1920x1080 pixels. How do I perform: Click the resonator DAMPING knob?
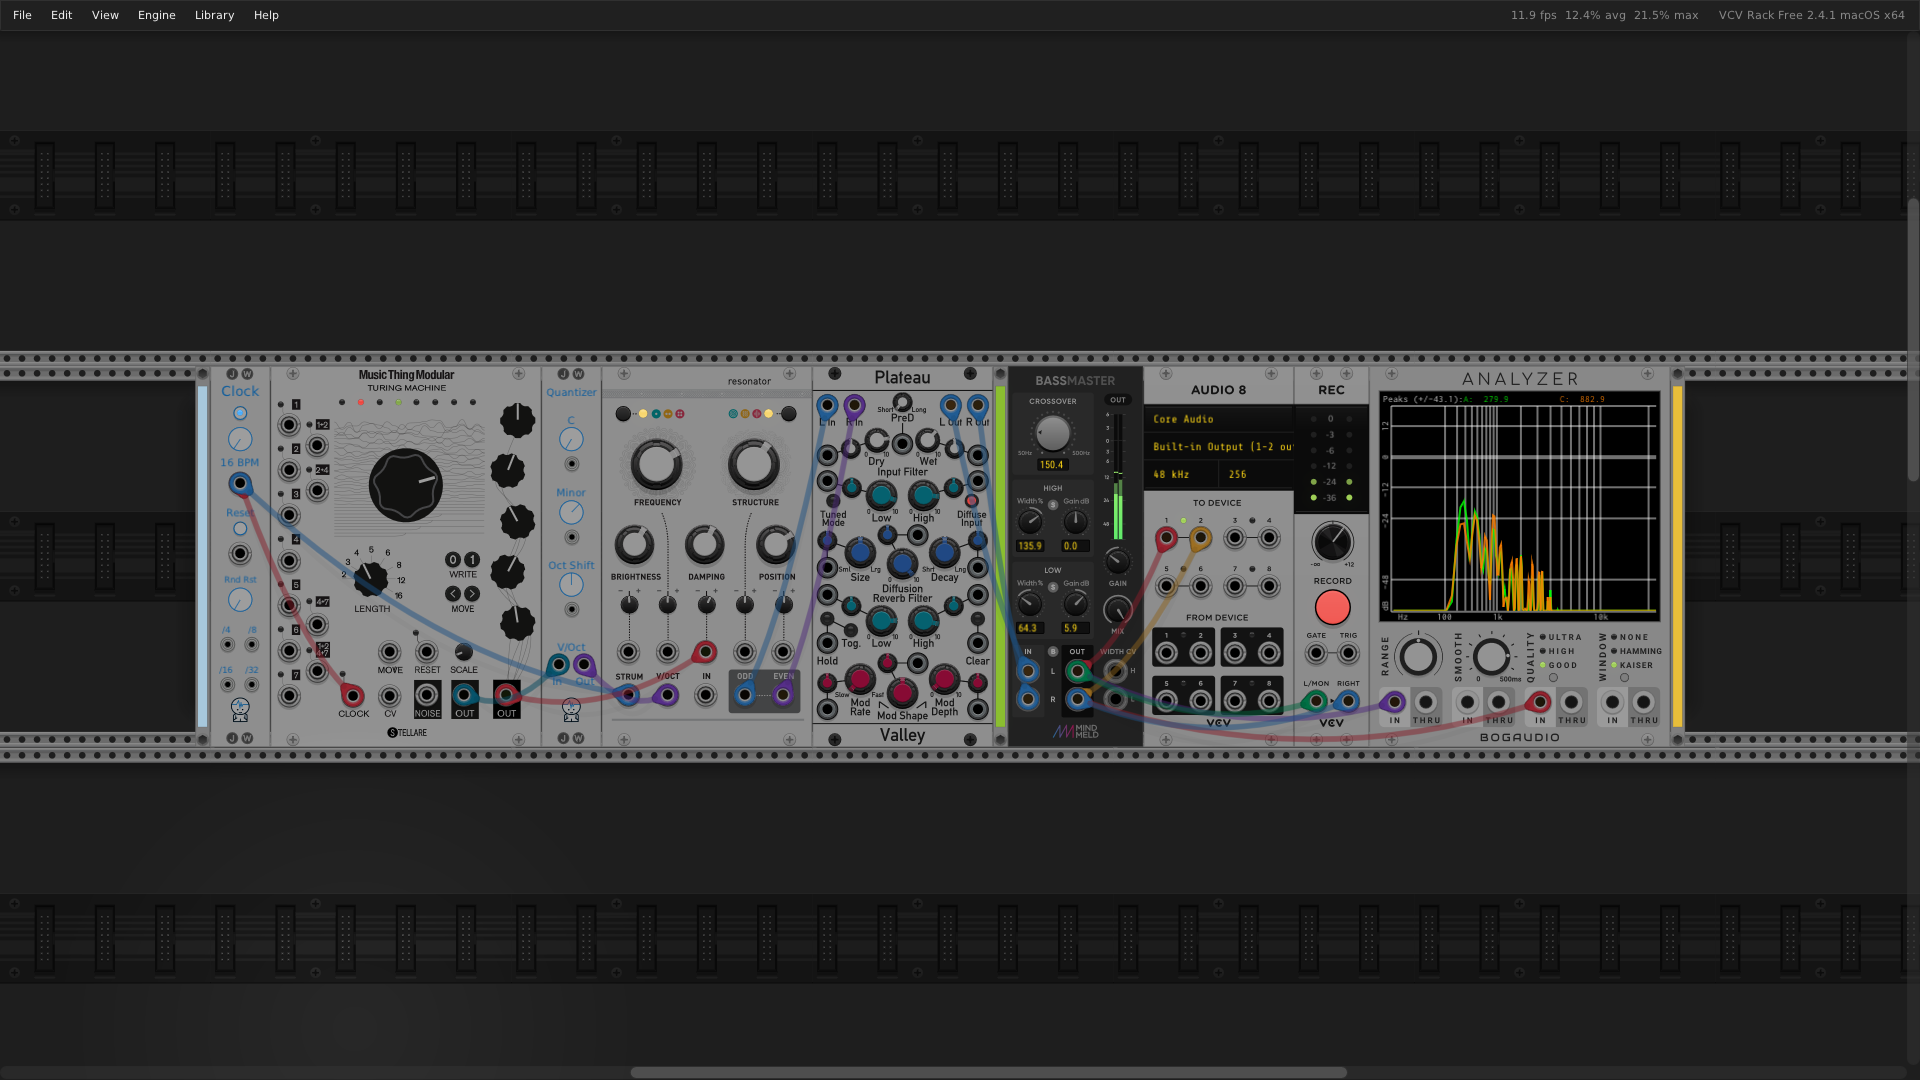(705, 545)
